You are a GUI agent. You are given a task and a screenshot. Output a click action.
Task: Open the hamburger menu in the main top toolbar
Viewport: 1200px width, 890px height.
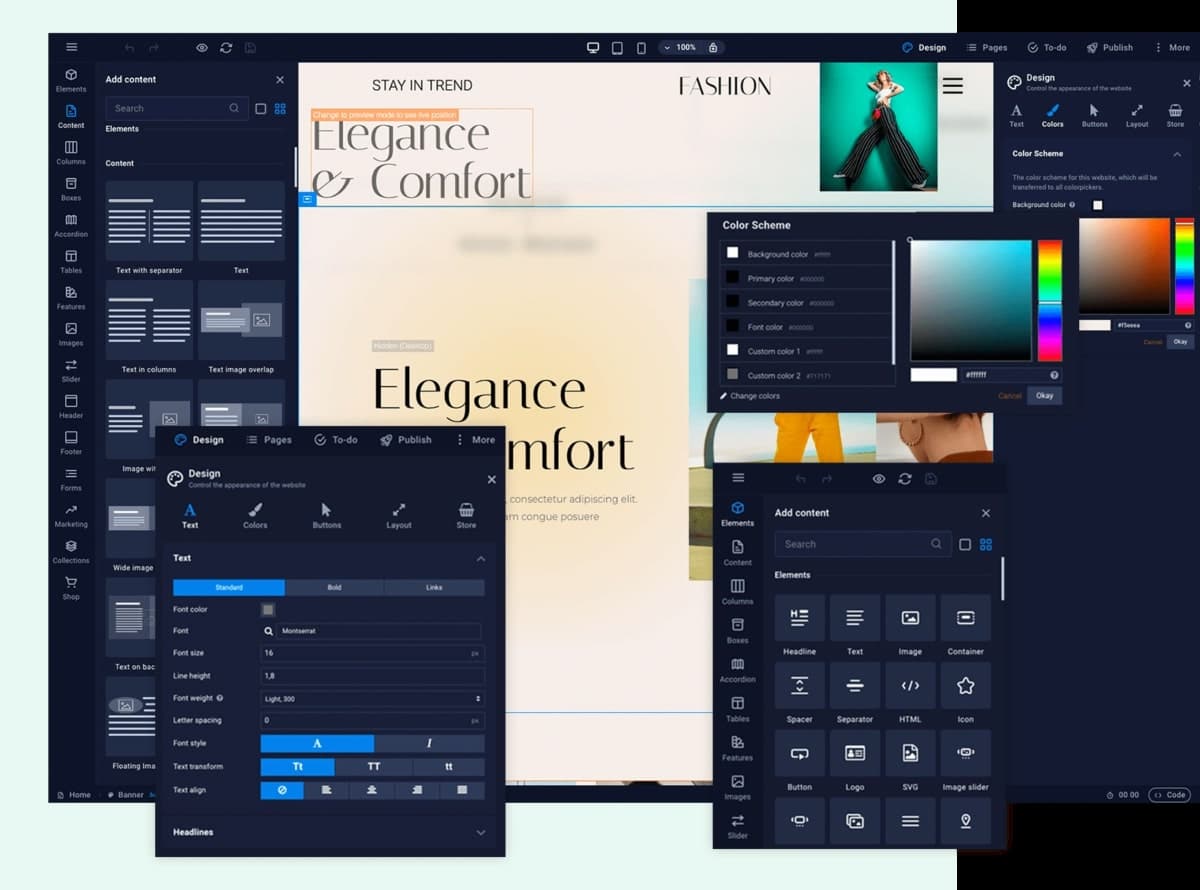[71, 47]
